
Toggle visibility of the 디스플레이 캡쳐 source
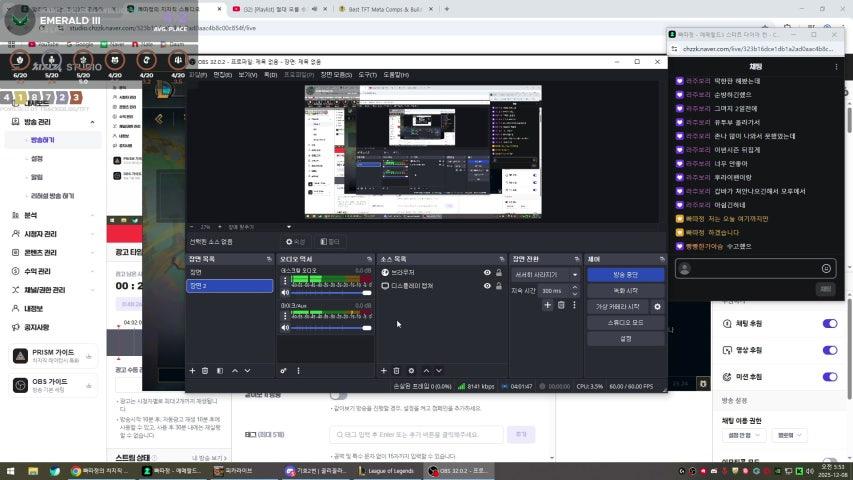(x=487, y=286)
